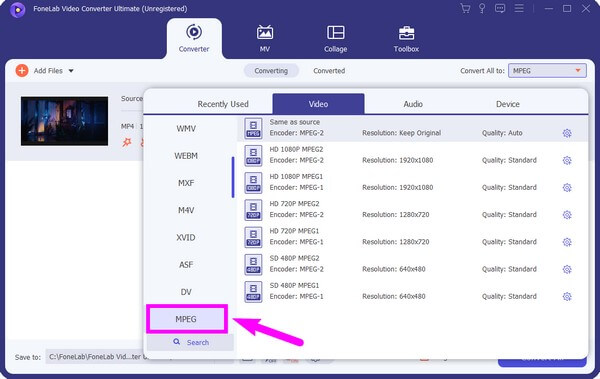Open settings gear for HD 1080P MPEG2

click(x=567, y=160)
